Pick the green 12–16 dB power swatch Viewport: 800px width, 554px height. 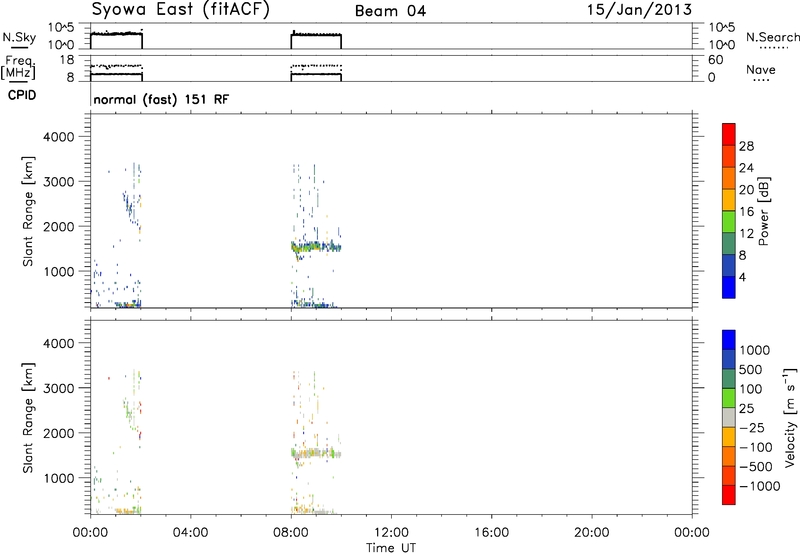729,221
